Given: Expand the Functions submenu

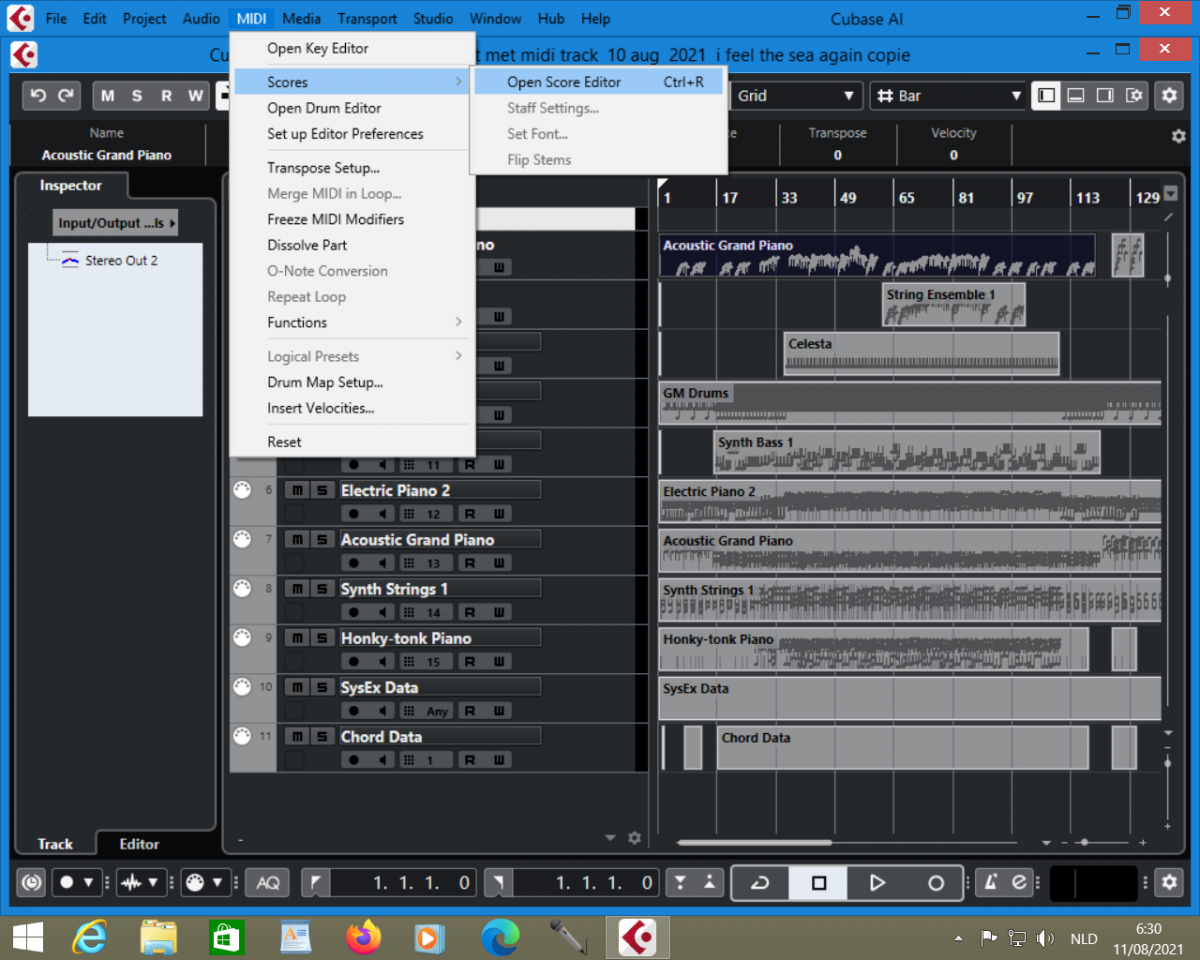Looking at the screenshot, I should pos(352,322).
